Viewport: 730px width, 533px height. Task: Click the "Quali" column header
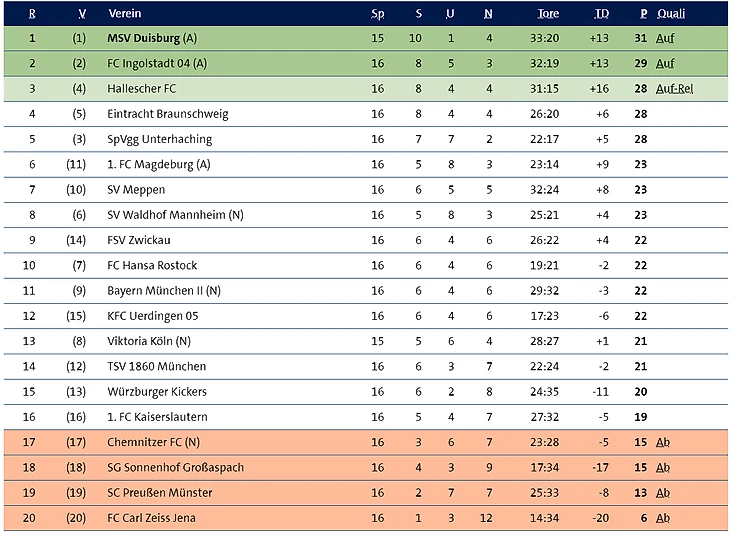click(x=669, y=14)
